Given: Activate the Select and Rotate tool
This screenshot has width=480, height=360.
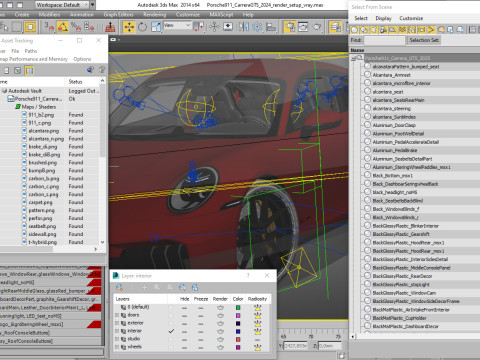Looking at the screenshot, I should pos(142,27).
